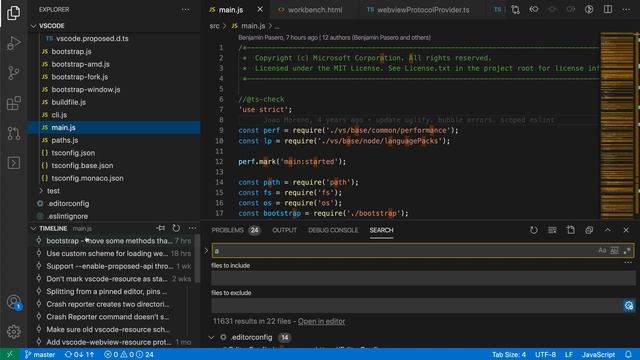Open tsconfig.monaco.json in the explorer
Viewport: 640px width, 360px height.
[114, 178]
